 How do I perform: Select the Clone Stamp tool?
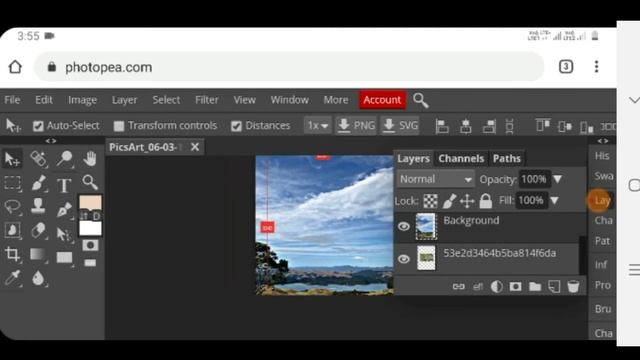pyautogui.click(x=38, y=206)
